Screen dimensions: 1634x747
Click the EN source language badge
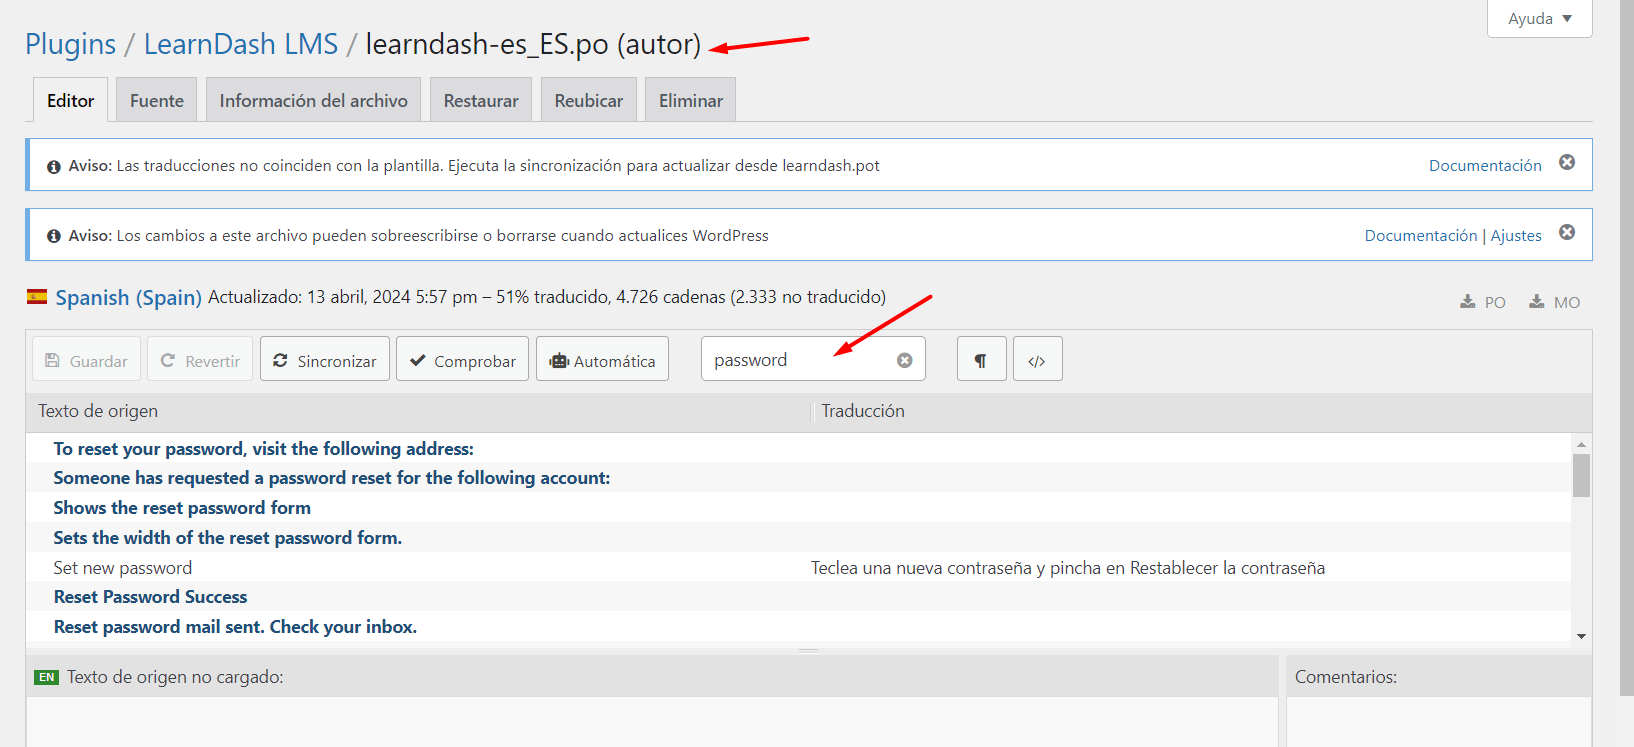[x=46, y=677]
